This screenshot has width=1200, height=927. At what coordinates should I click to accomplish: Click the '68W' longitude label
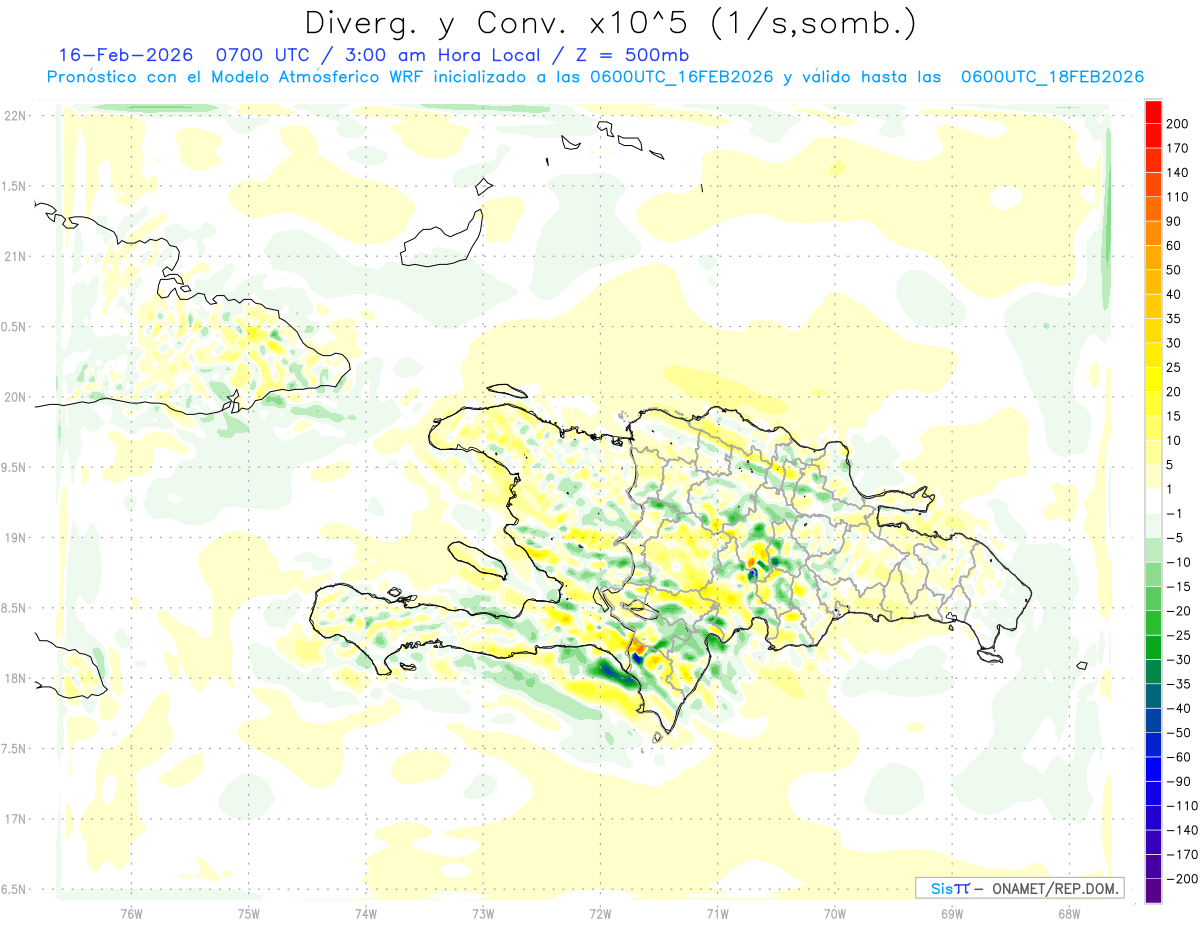click(x=1069, y=913)
